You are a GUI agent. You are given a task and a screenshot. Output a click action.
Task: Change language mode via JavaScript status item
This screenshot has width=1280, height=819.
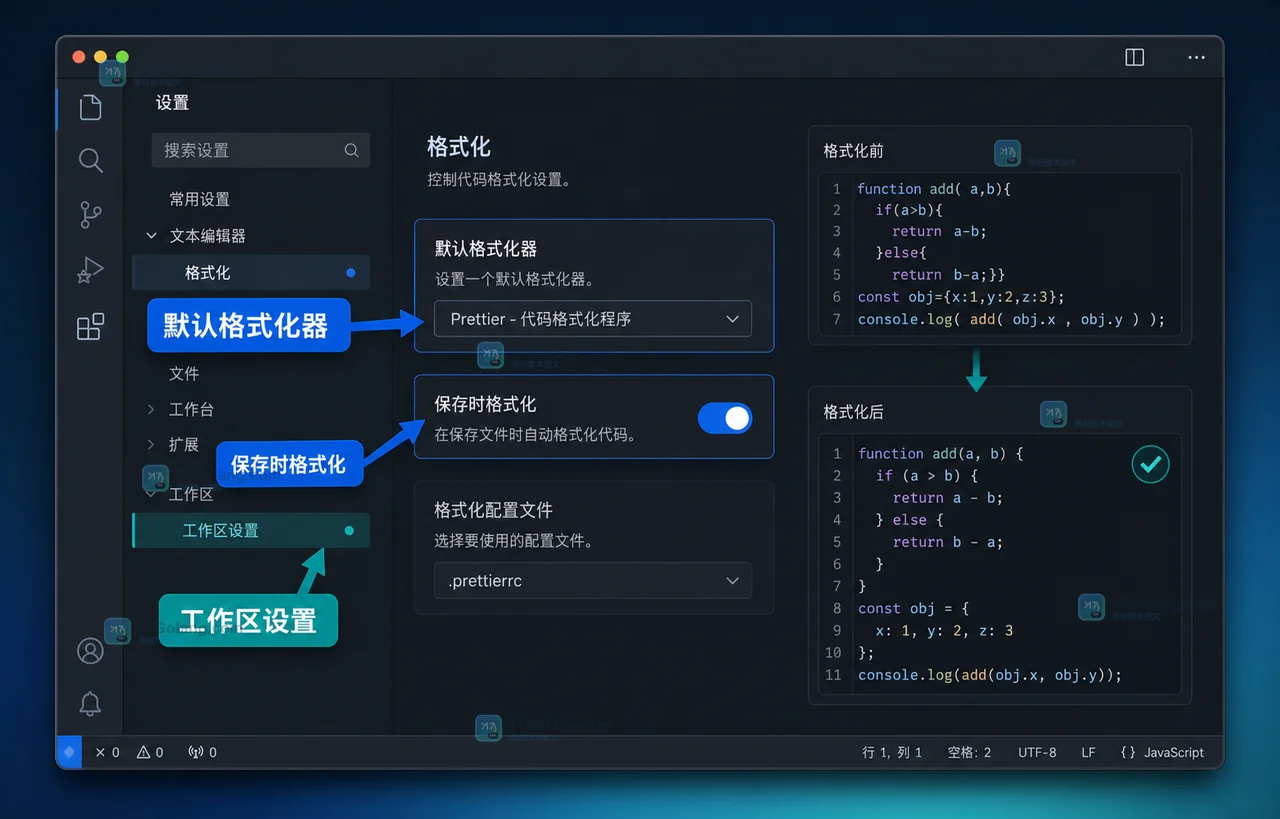click(1162, 752)
